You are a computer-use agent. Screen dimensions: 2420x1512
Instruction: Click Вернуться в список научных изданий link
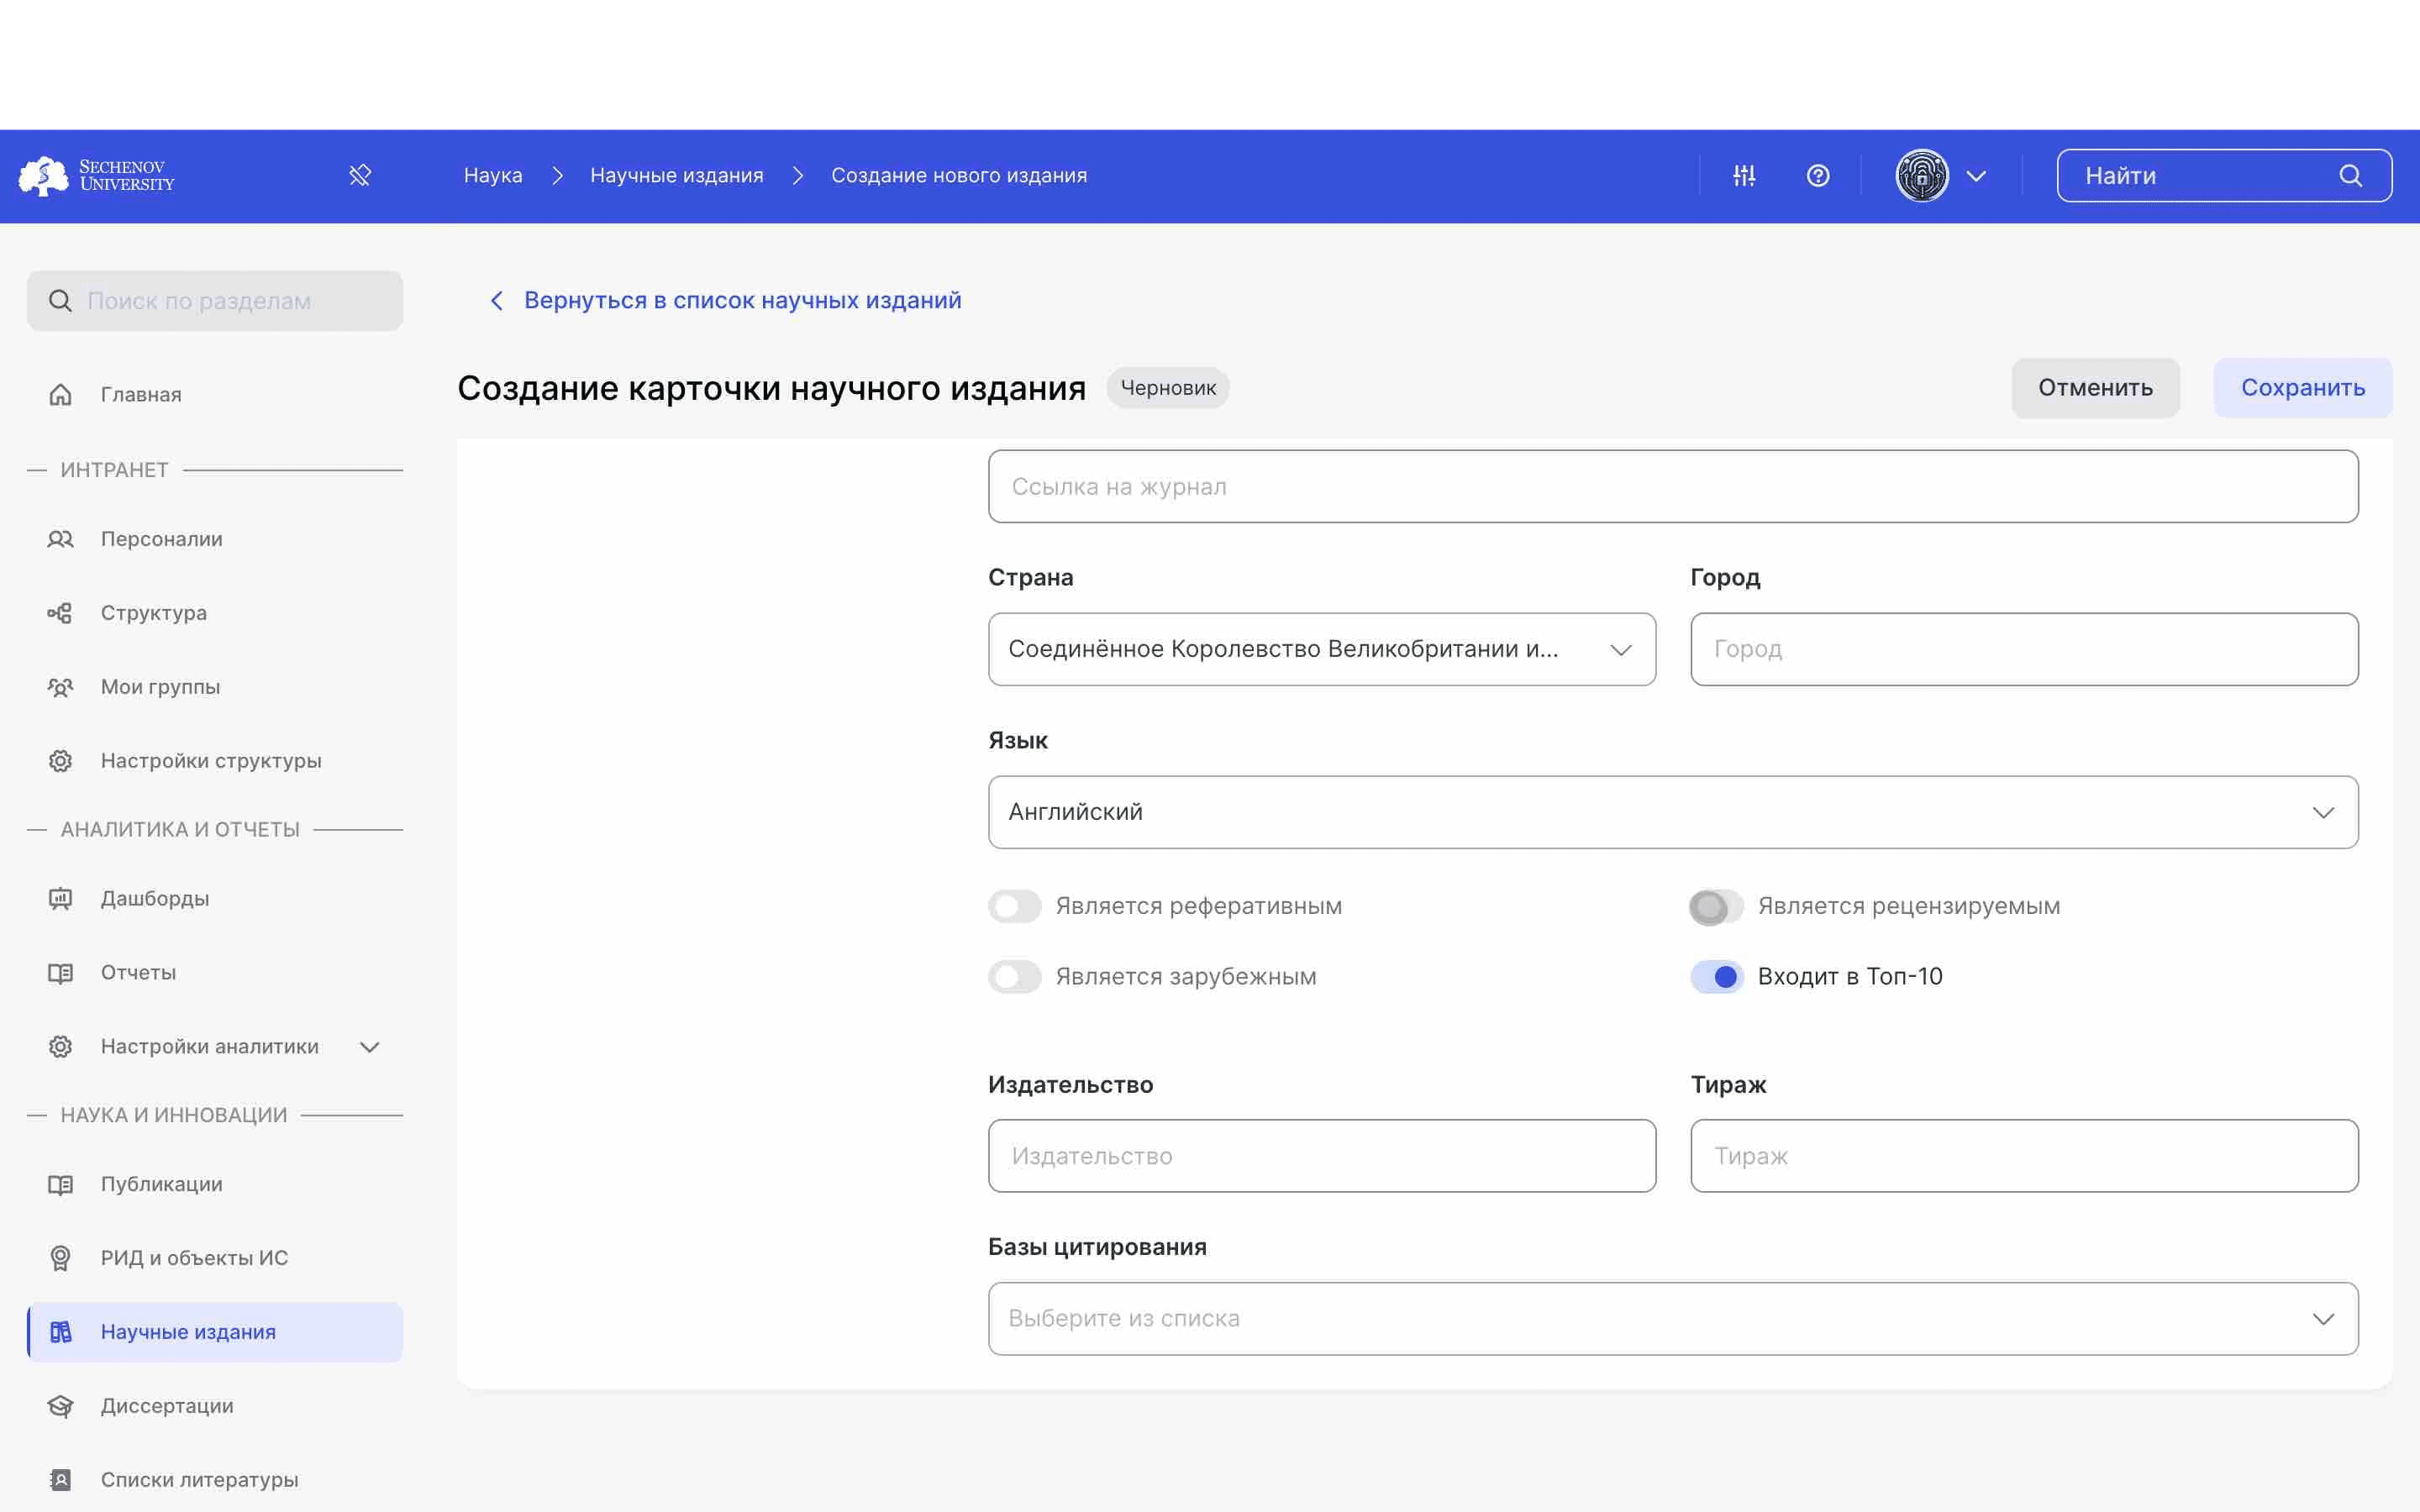(725, 300)
